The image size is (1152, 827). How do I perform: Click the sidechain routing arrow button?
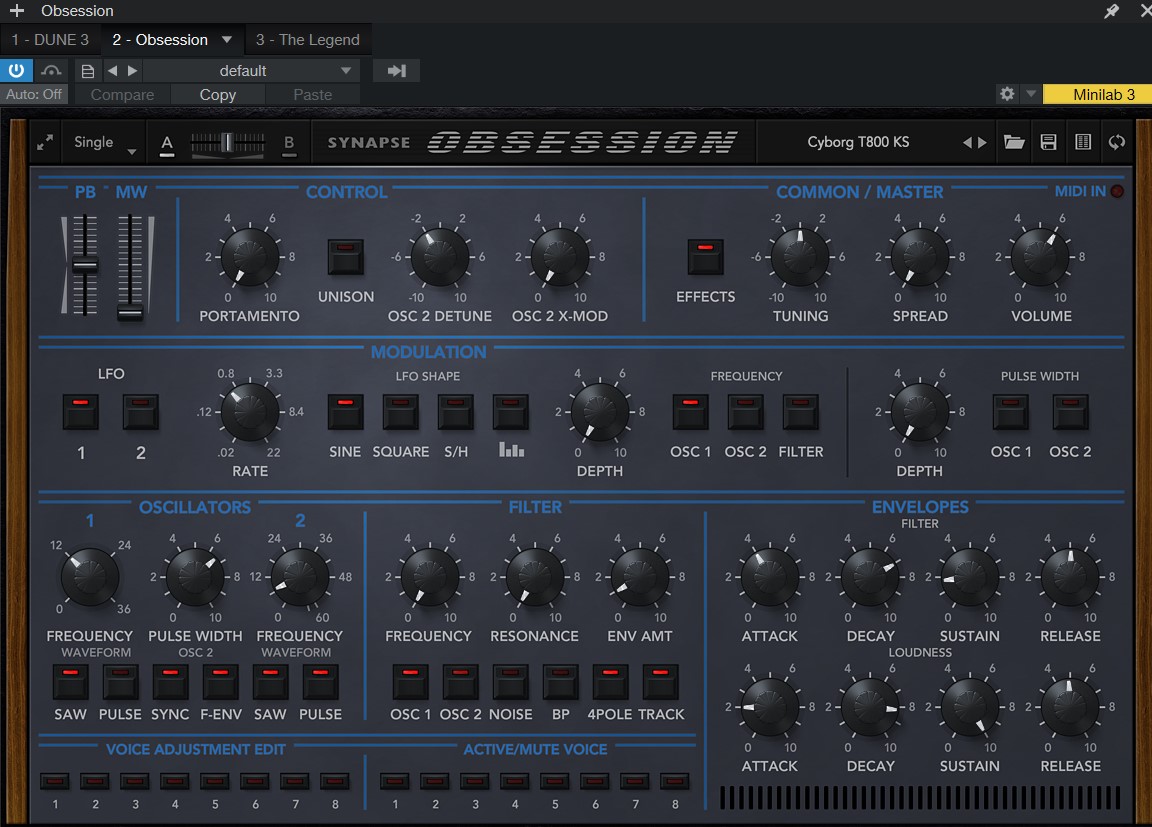(397, 71)
